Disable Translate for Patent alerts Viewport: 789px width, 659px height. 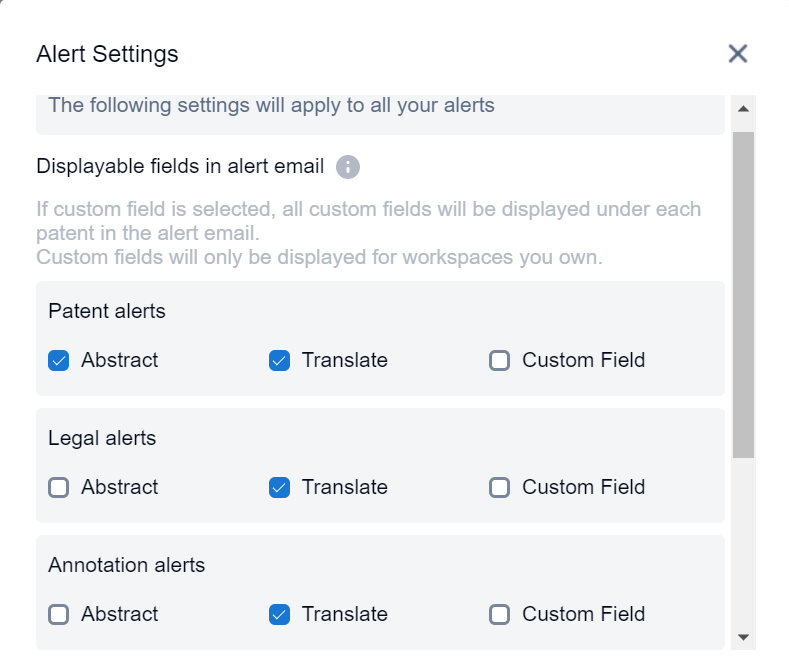pyautogui.click(x=280, y=361)
